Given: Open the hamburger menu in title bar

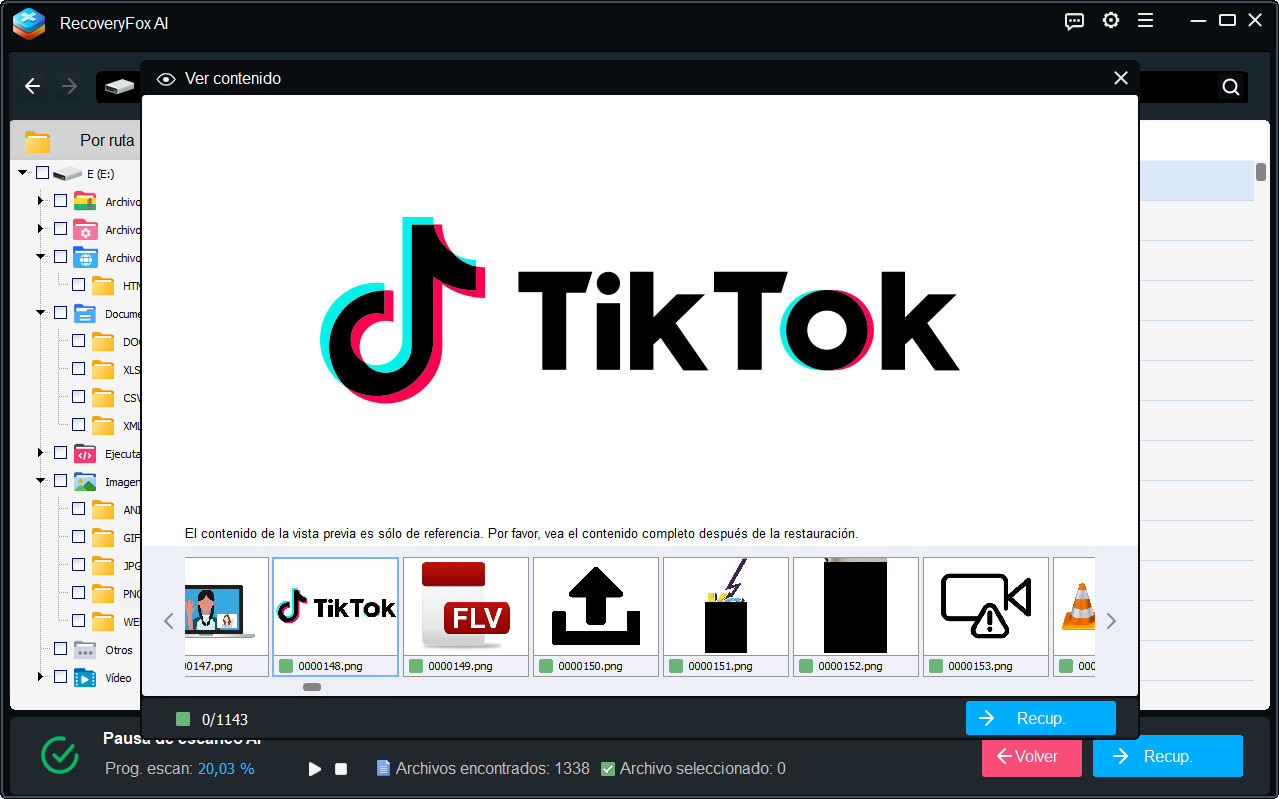Looking at the screenshot, I should 1145,21.
